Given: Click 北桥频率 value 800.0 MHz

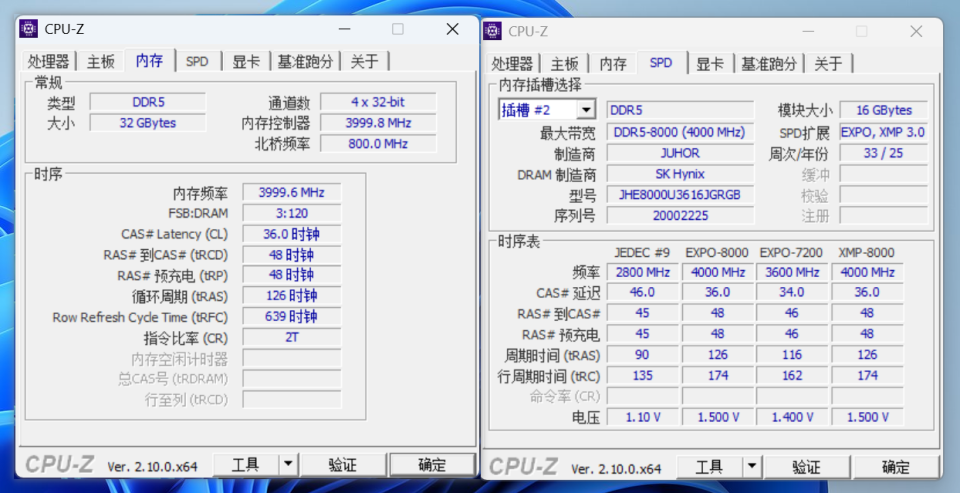Looking at the screenshot, I should tap(378, 144).
